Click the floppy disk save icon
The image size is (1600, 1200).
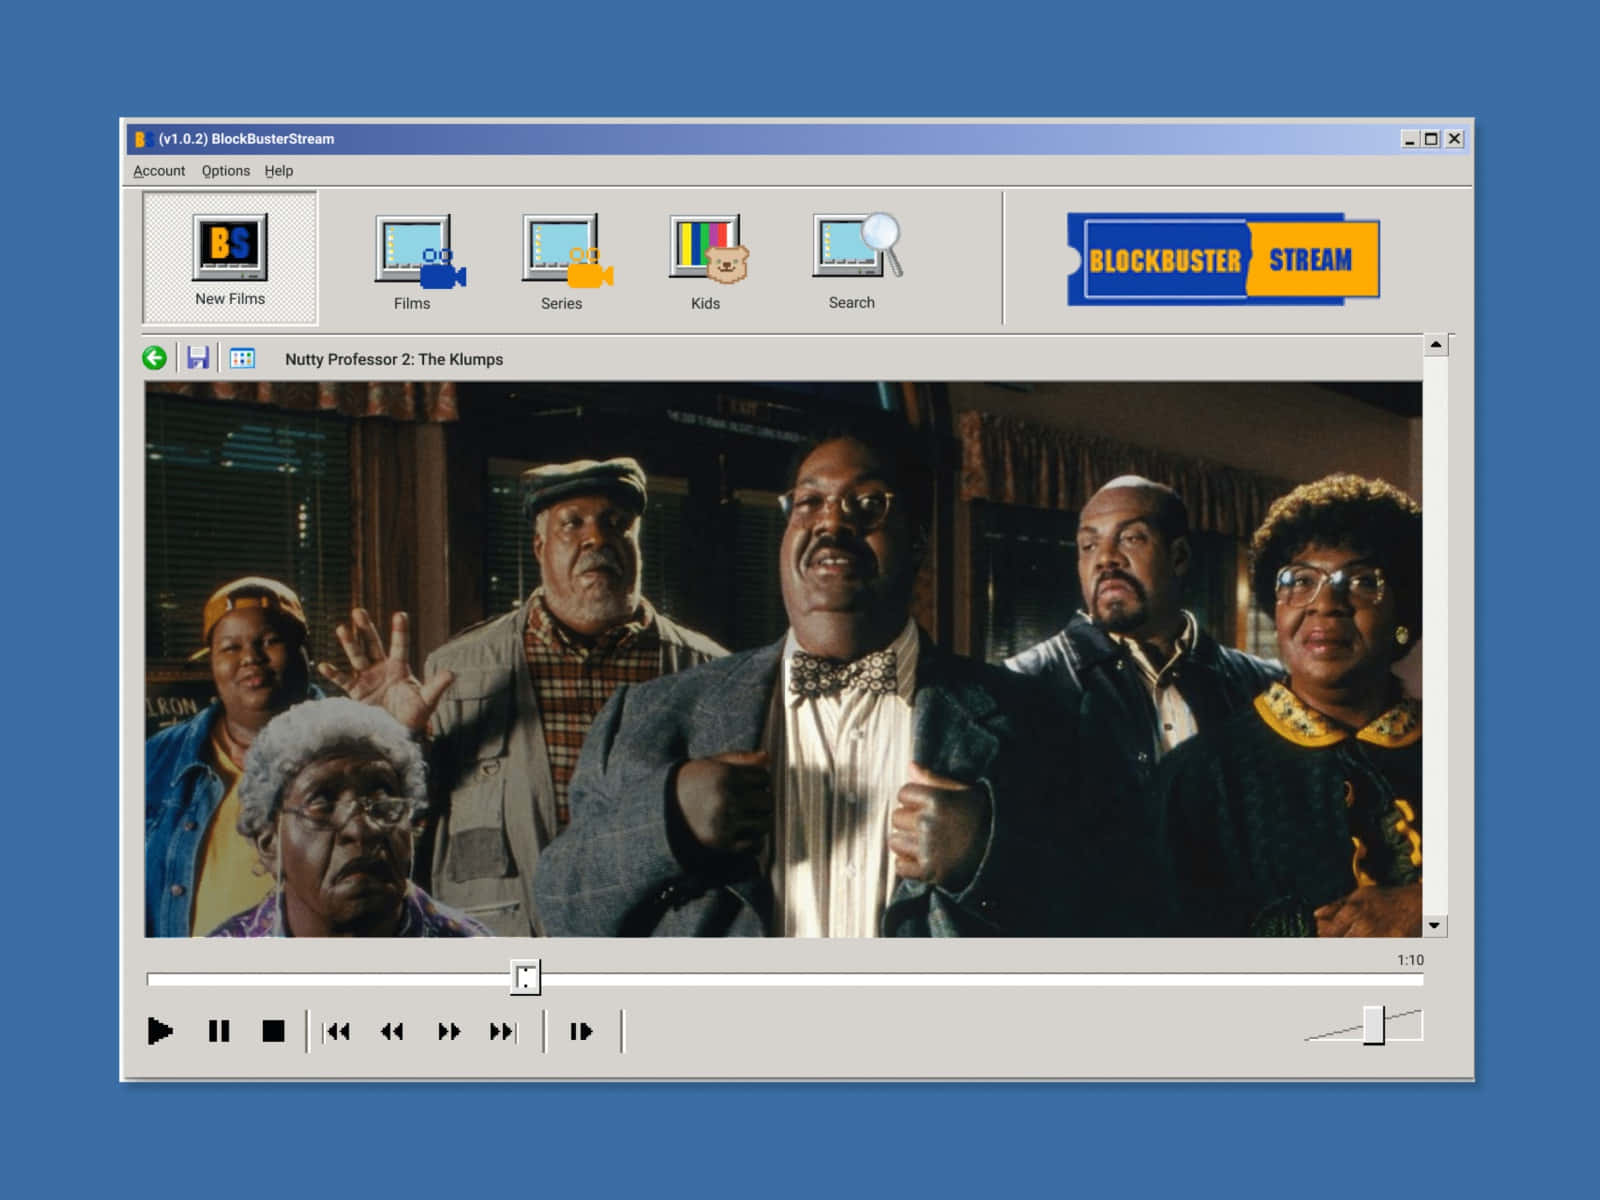[x=198, y=358]
